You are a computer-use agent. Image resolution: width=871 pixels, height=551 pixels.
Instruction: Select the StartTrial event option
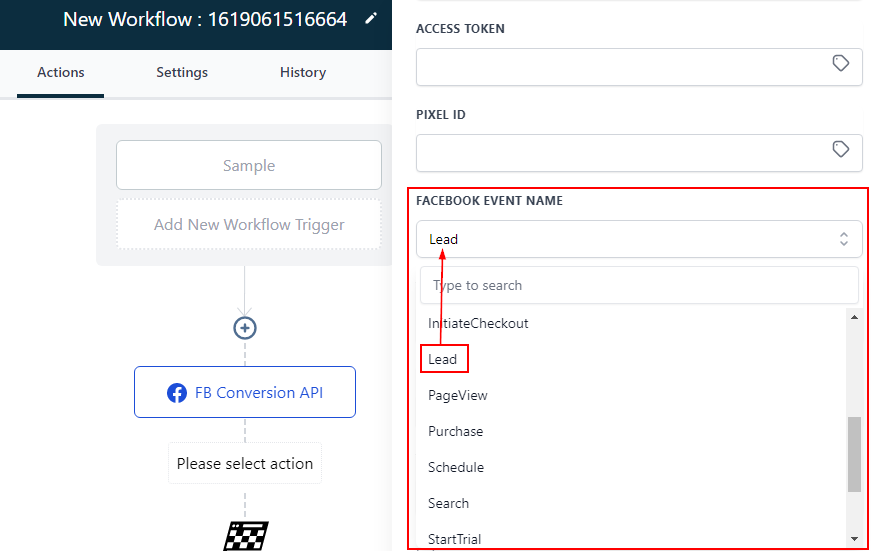click(454, 539)
